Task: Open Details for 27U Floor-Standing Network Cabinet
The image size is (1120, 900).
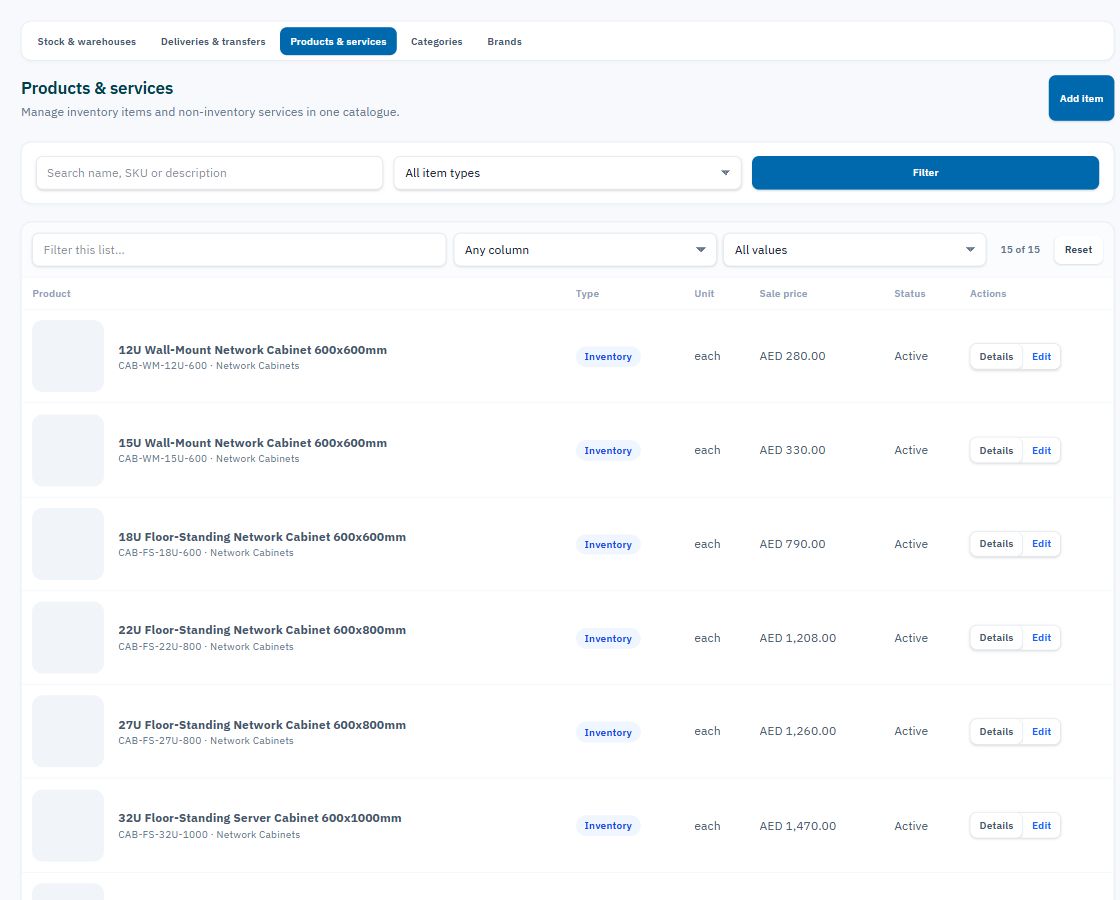Action: point(996,731)
